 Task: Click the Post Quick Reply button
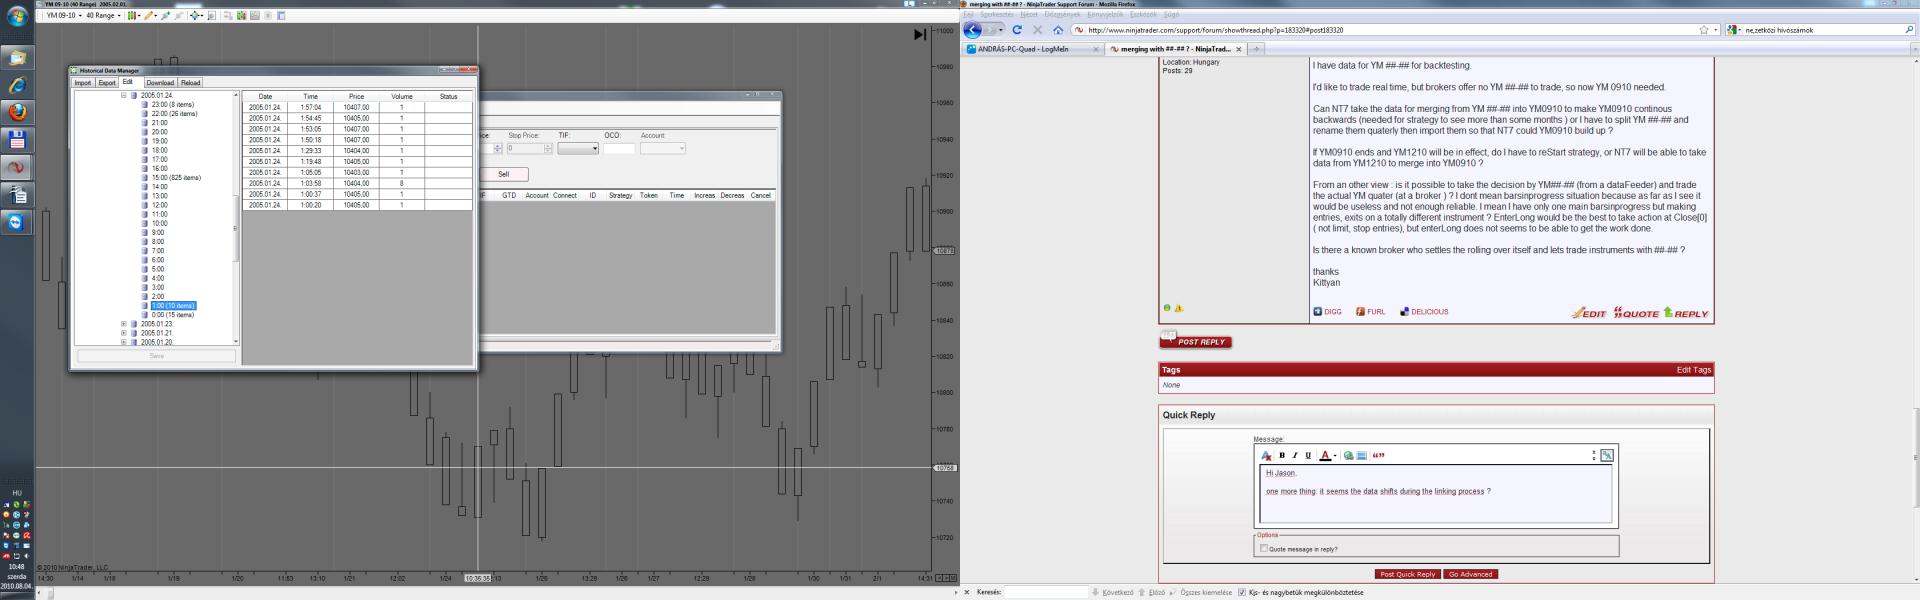[1407, 574]
